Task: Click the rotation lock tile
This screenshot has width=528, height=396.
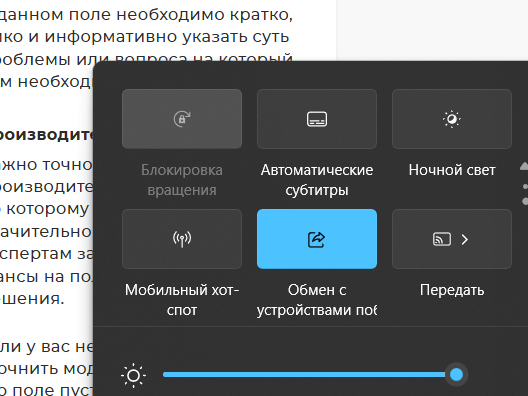Action: (182, 119)
